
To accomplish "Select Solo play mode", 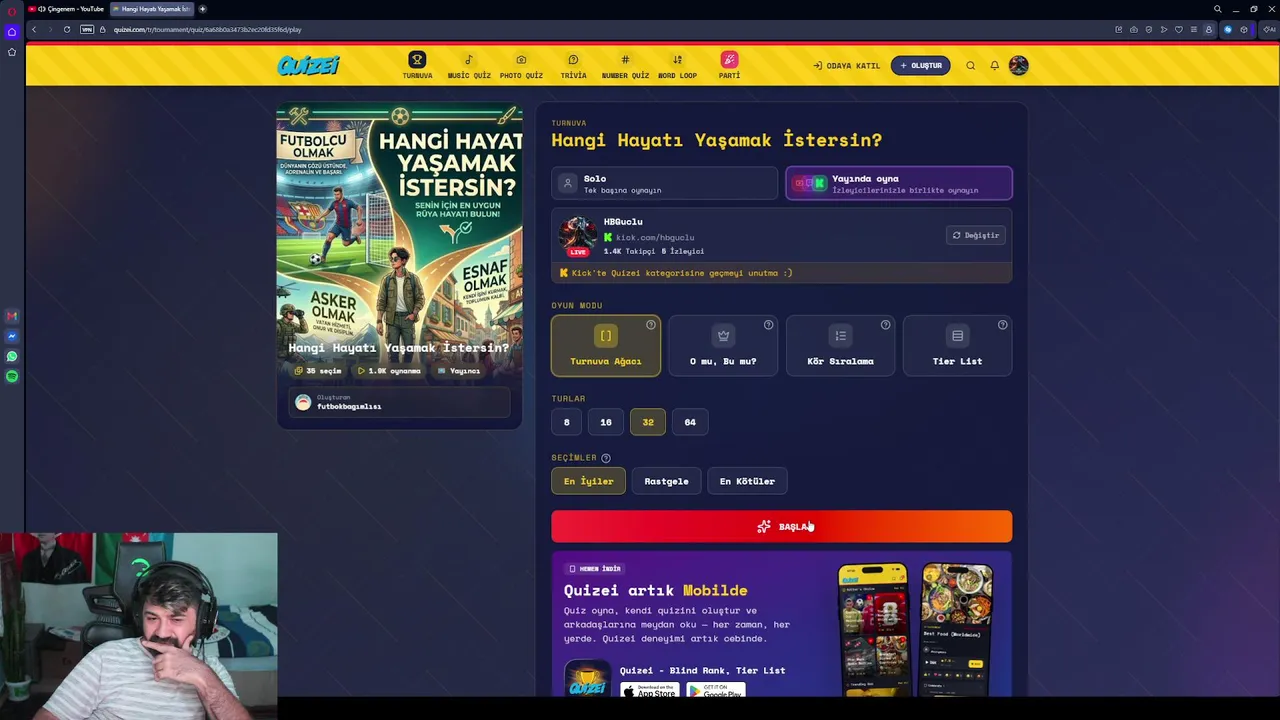I will 664,184.
